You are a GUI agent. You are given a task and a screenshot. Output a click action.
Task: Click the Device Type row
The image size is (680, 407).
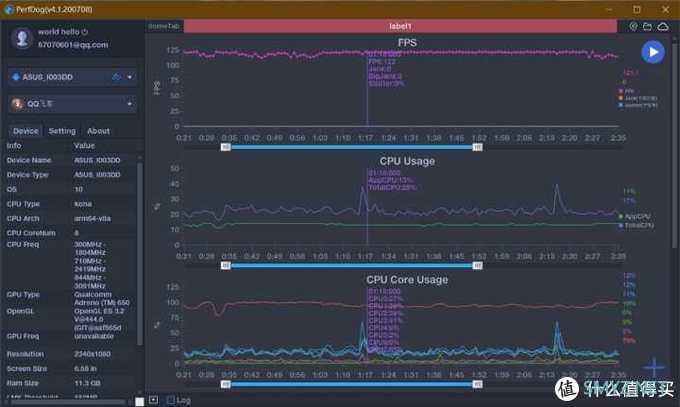70,175
